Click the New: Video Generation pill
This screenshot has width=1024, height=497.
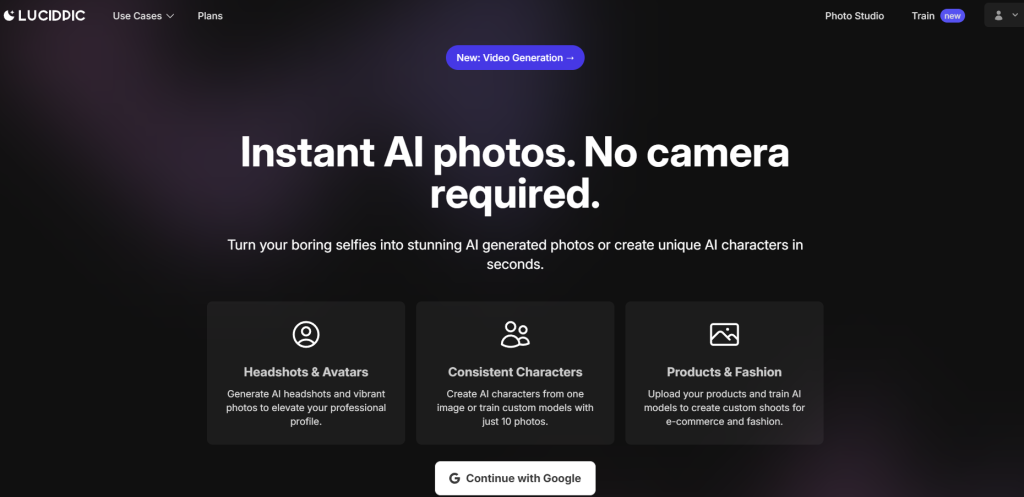[x=515, y=58]
